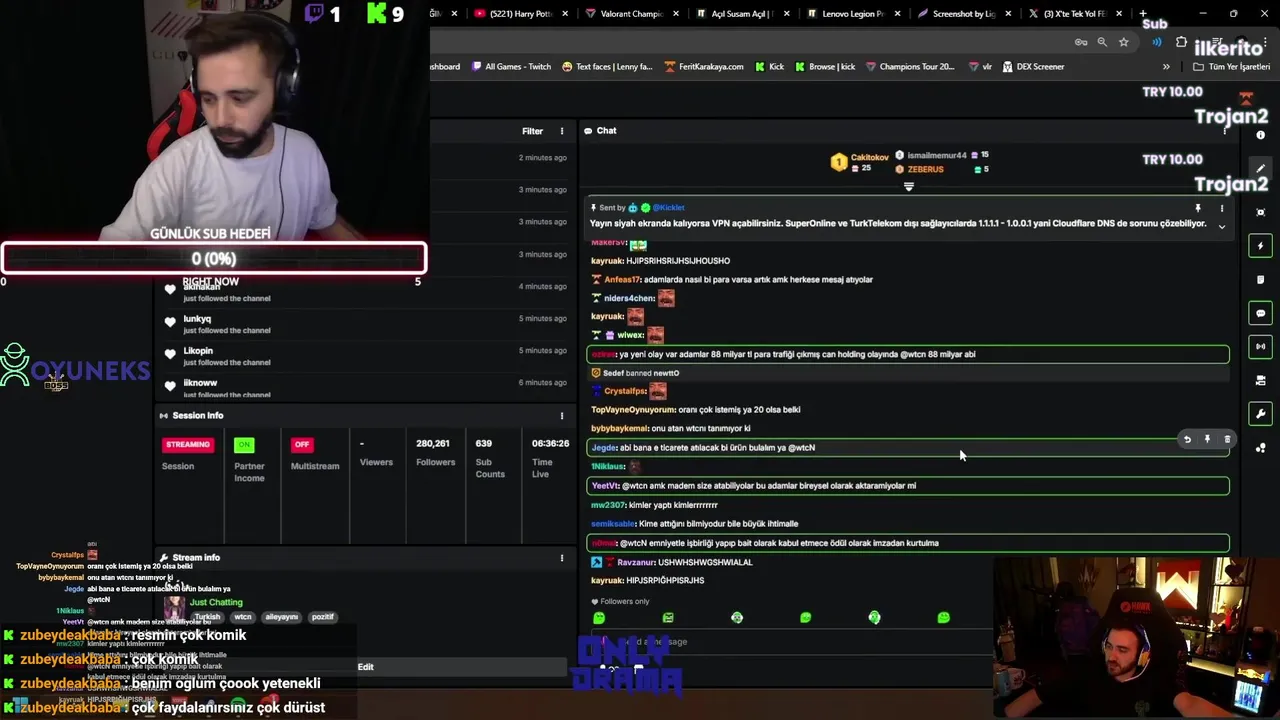Open the Champions Tour bookmark

tap(910, 67)
